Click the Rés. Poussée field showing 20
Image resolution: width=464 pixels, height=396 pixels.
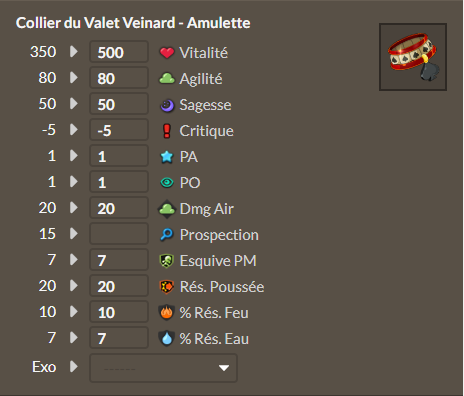pos(119,286)
